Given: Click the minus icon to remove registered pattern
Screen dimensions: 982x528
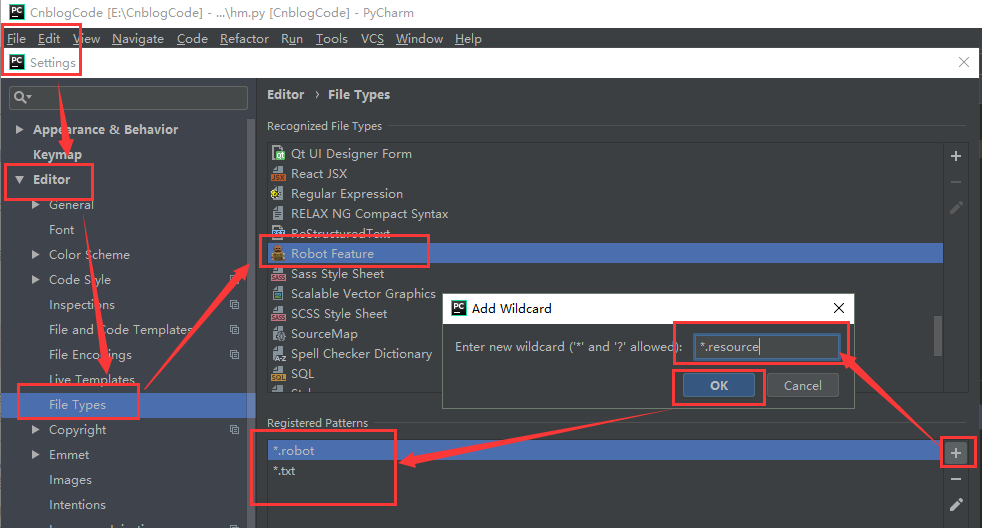Looking at the screenshot, I should pyautogui.click(x=956, y=480).
